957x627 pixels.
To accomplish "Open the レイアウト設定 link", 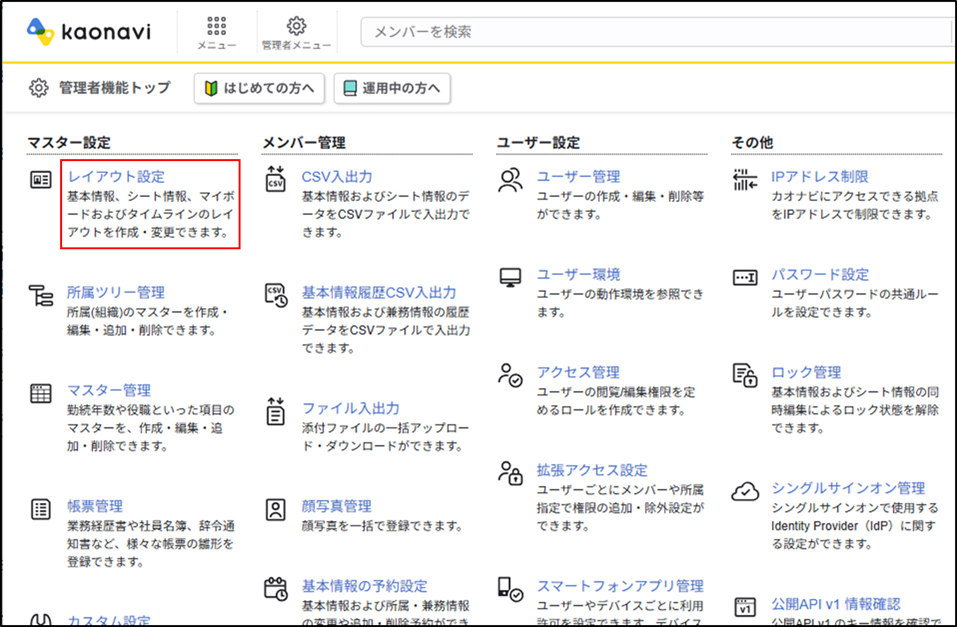I will [x=116, y=176].
